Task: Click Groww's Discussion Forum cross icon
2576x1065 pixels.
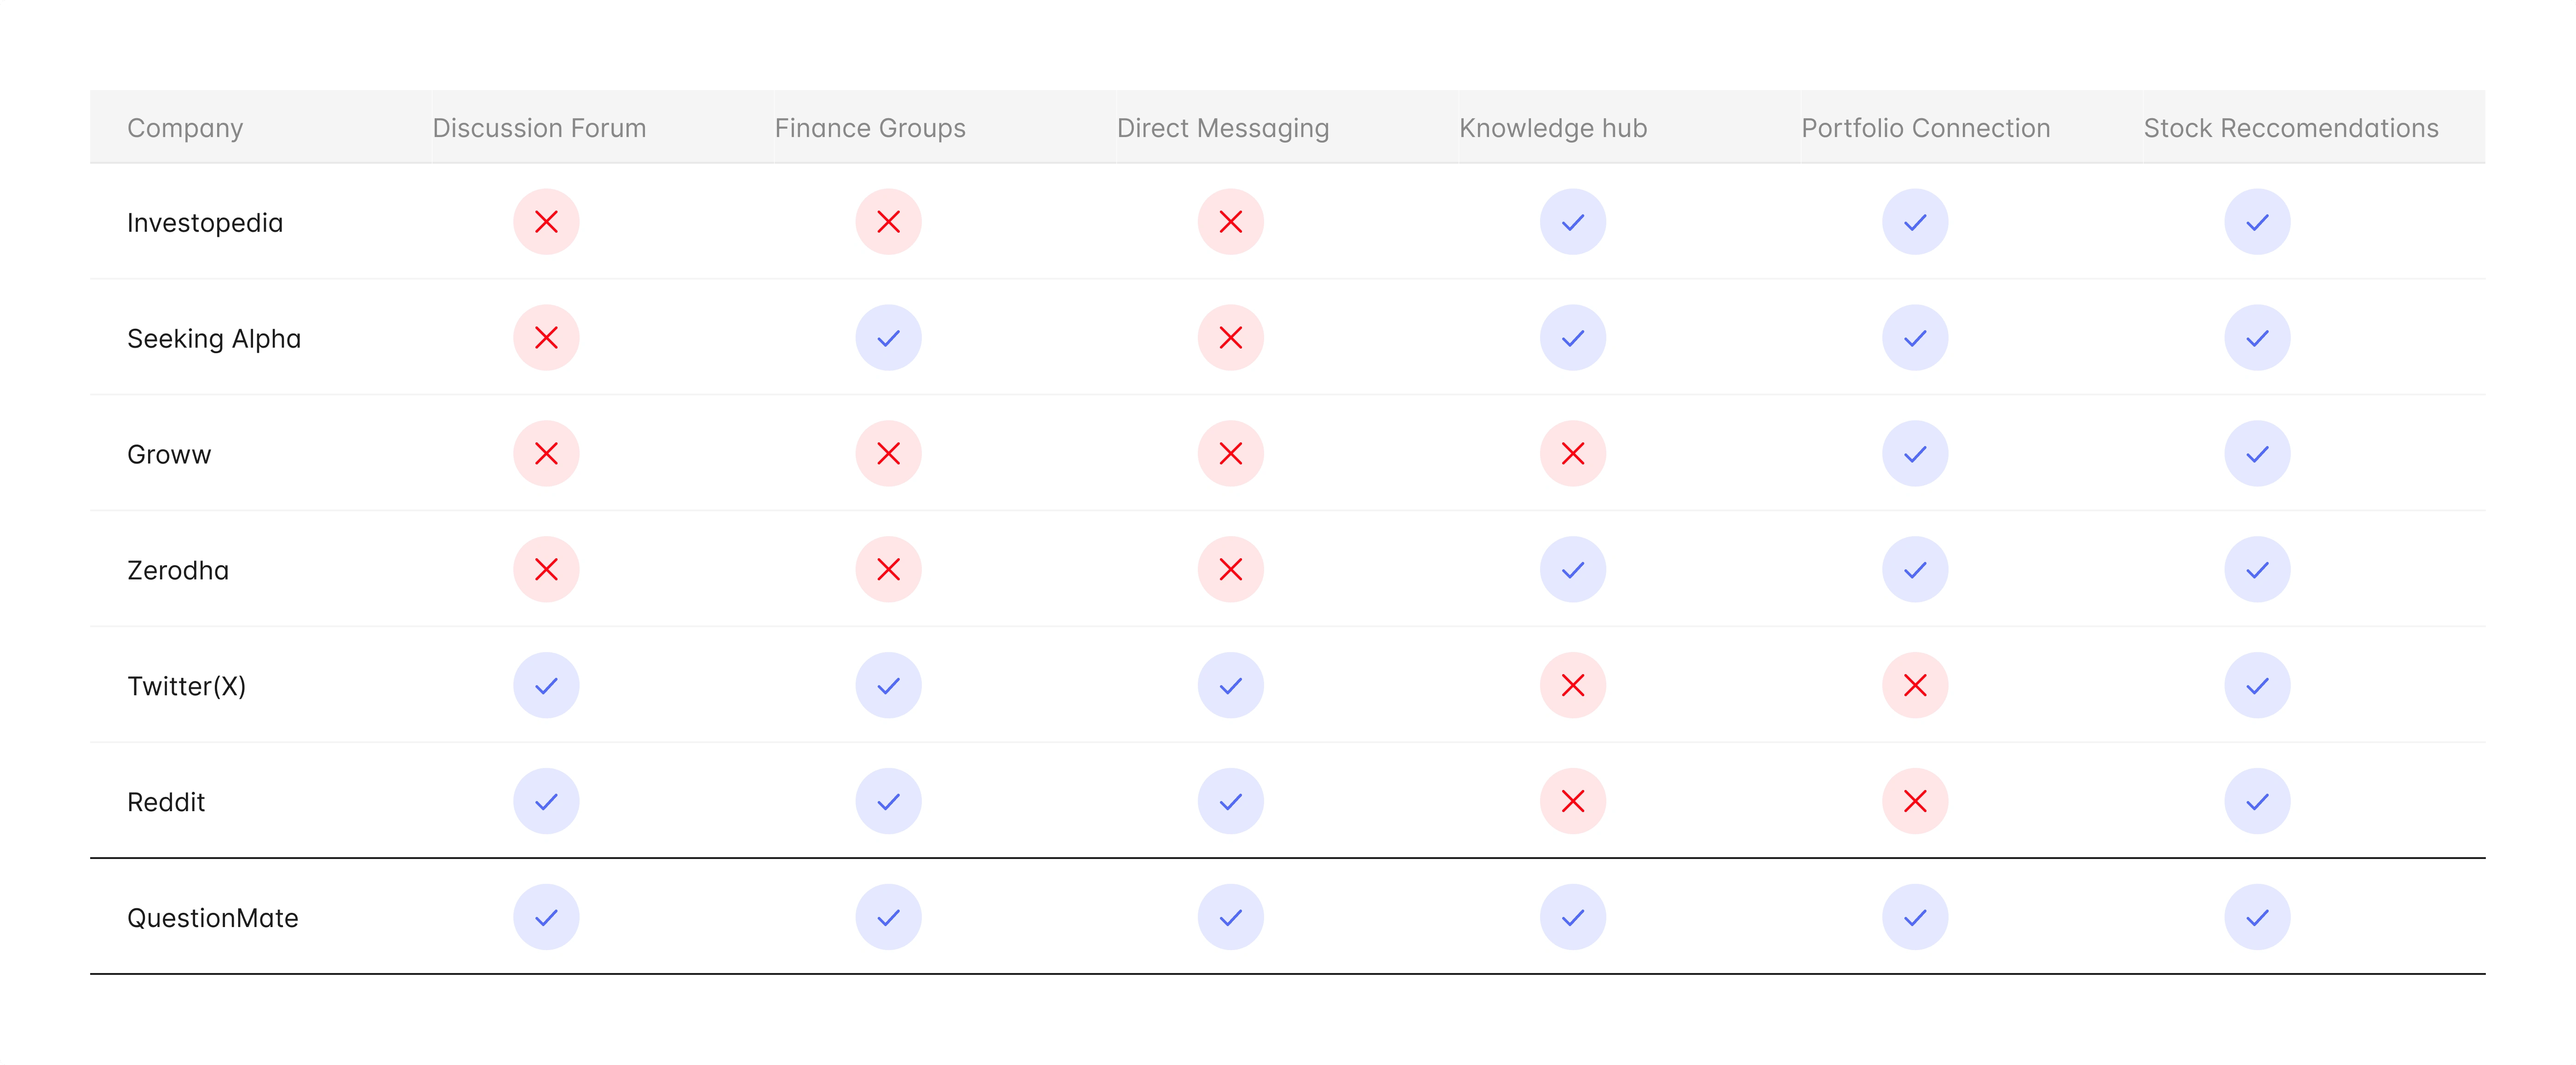Action: click(546, 454)
